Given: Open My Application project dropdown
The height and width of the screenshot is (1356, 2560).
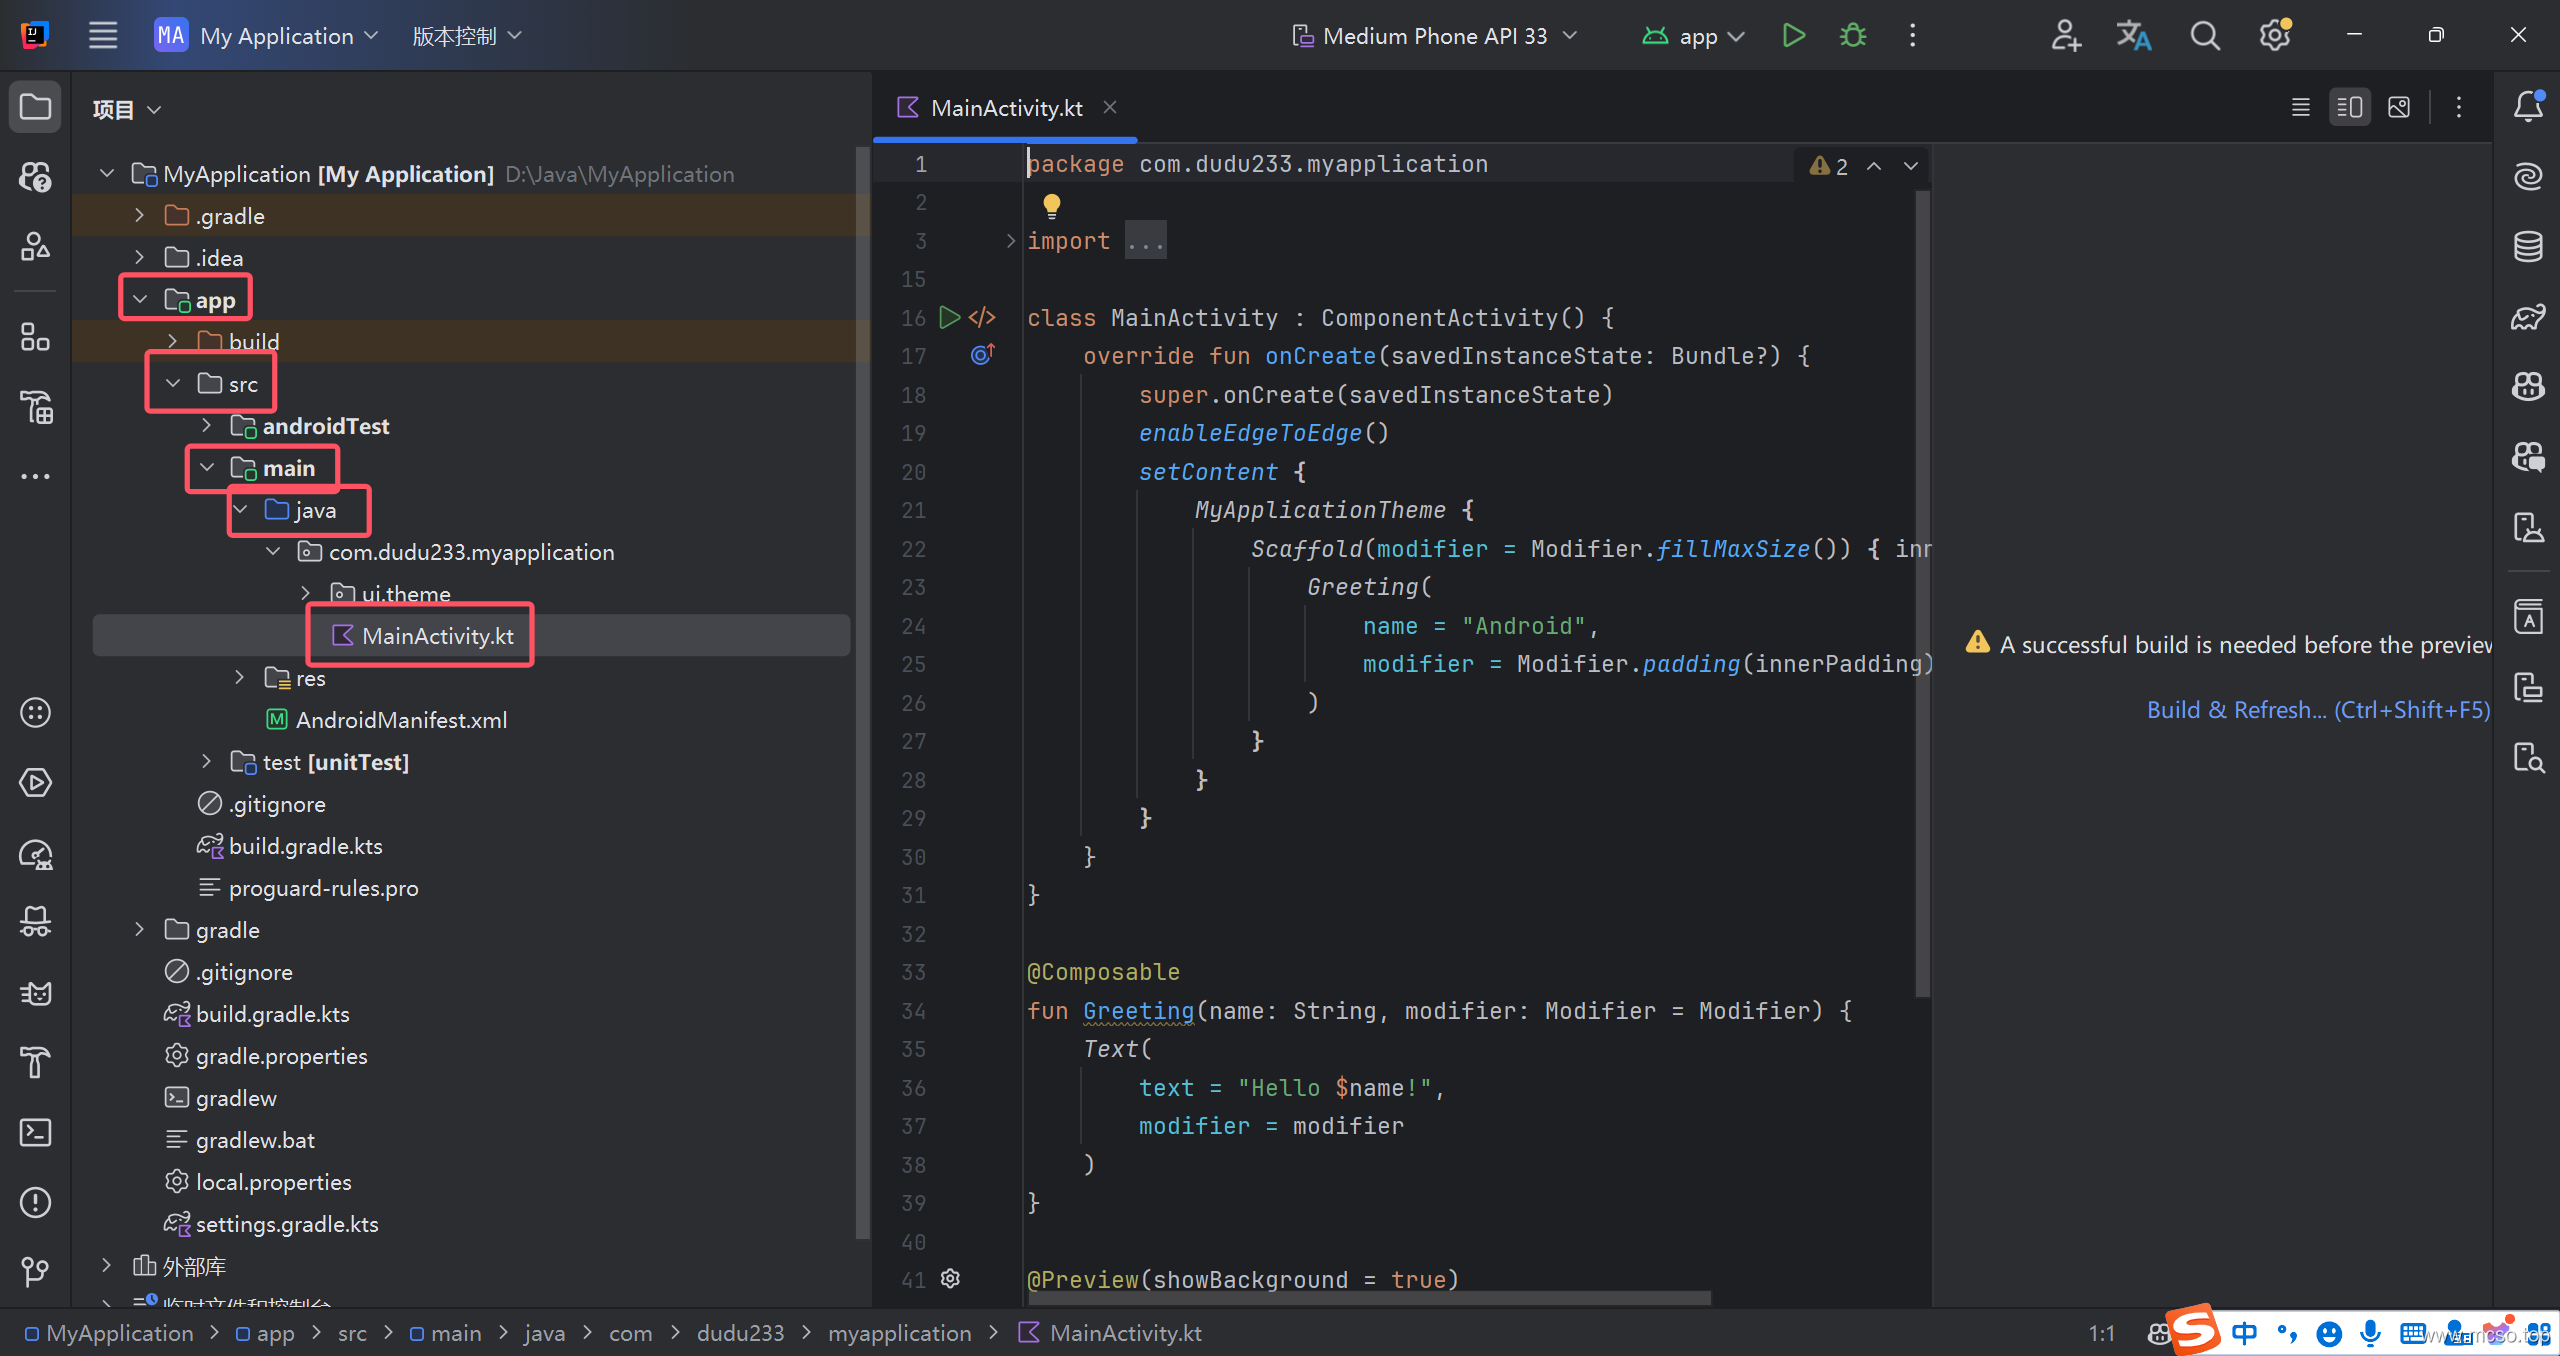Looking at the screenshot, I should click(268, 36).
